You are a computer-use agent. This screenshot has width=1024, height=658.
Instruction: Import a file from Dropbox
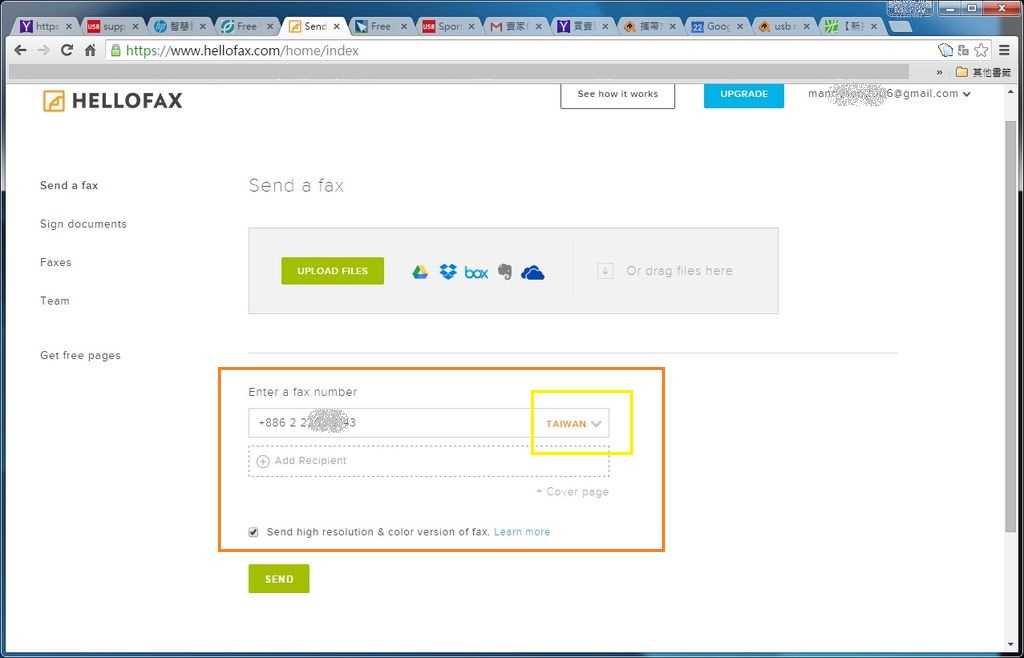point(448,272)
